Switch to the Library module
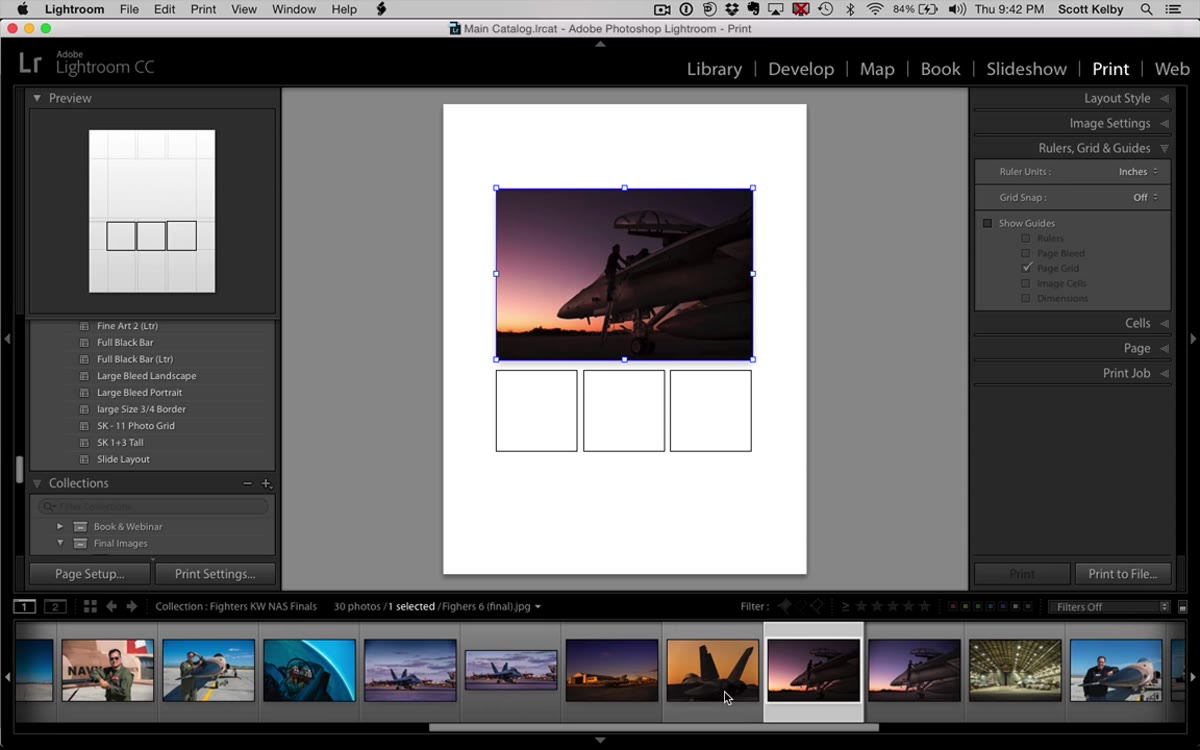Image resolution: width=1200 pixels, height=750 pixels. (714, 69)
